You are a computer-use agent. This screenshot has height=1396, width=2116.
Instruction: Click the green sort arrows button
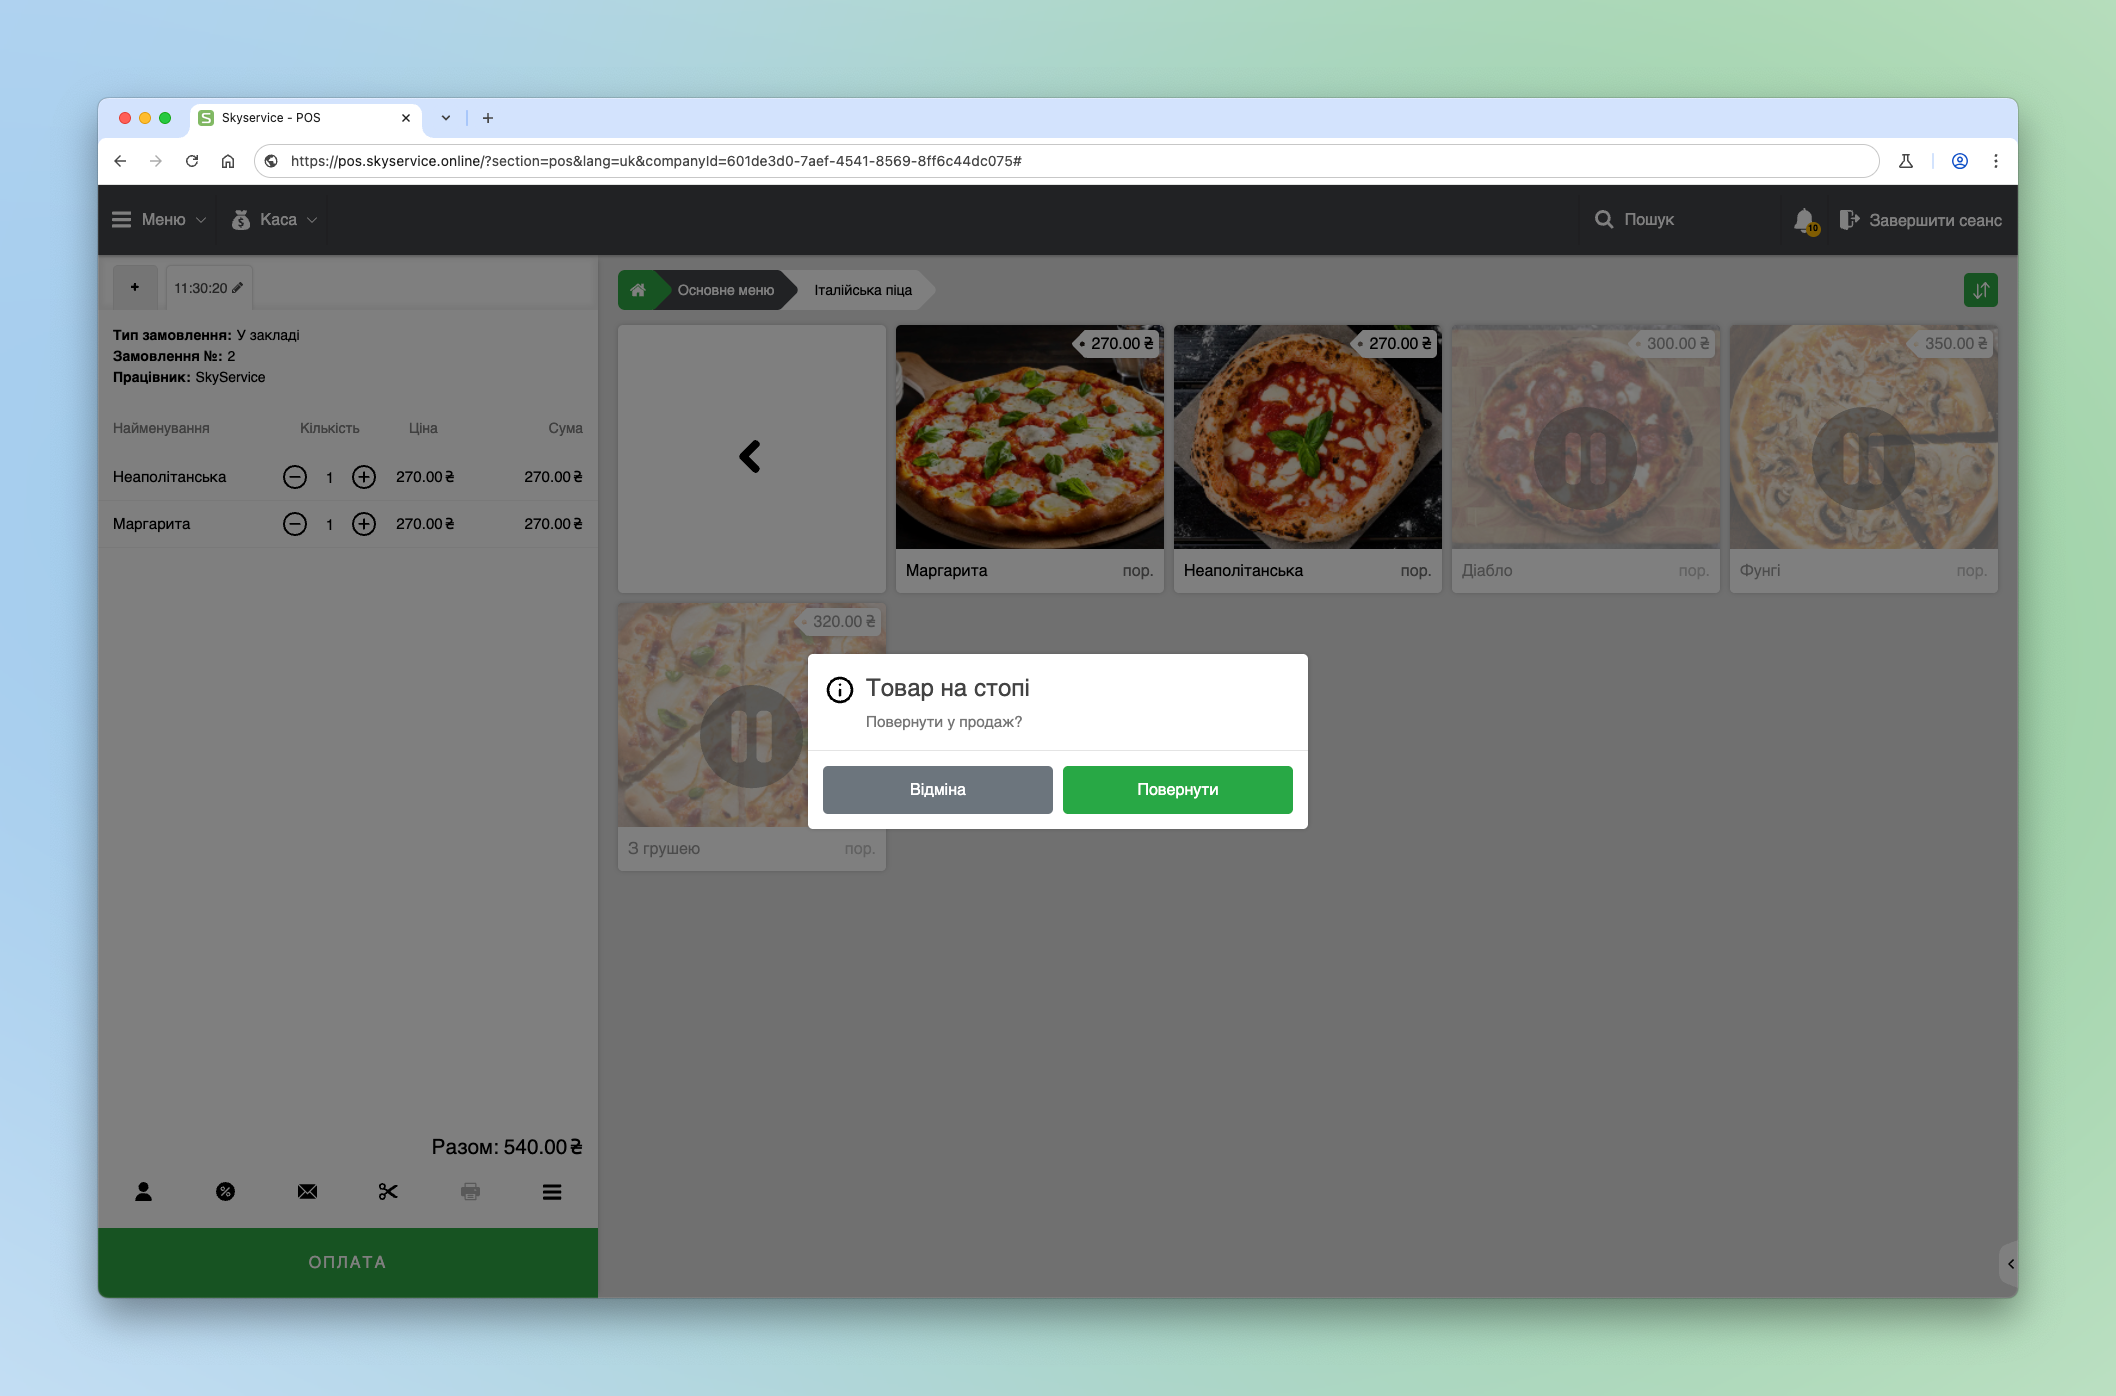[x=1980, y=290]
